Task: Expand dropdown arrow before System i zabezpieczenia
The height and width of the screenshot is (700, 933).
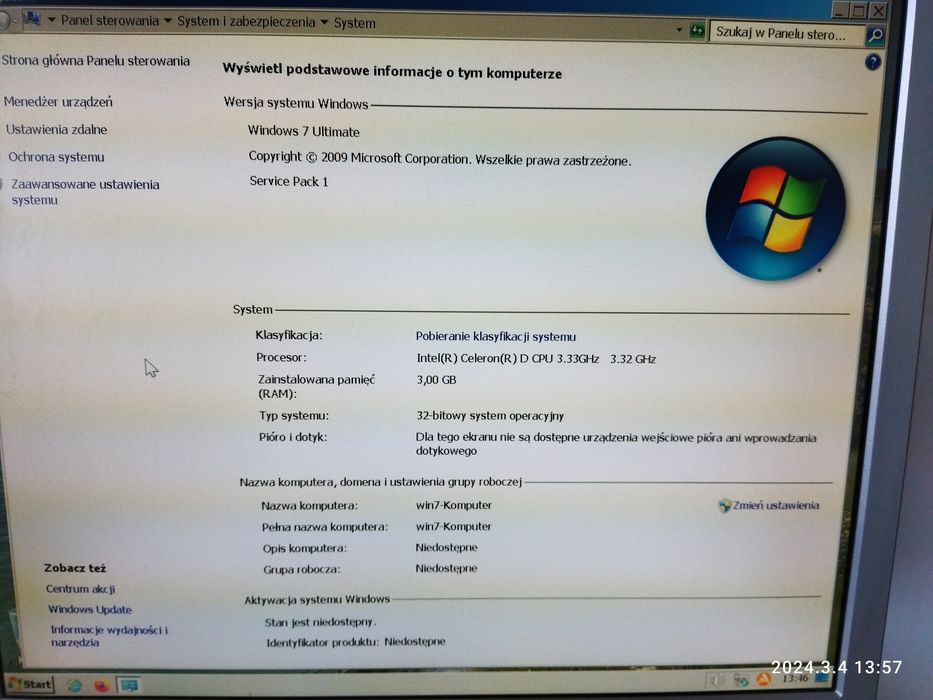Action: point(168,21)
